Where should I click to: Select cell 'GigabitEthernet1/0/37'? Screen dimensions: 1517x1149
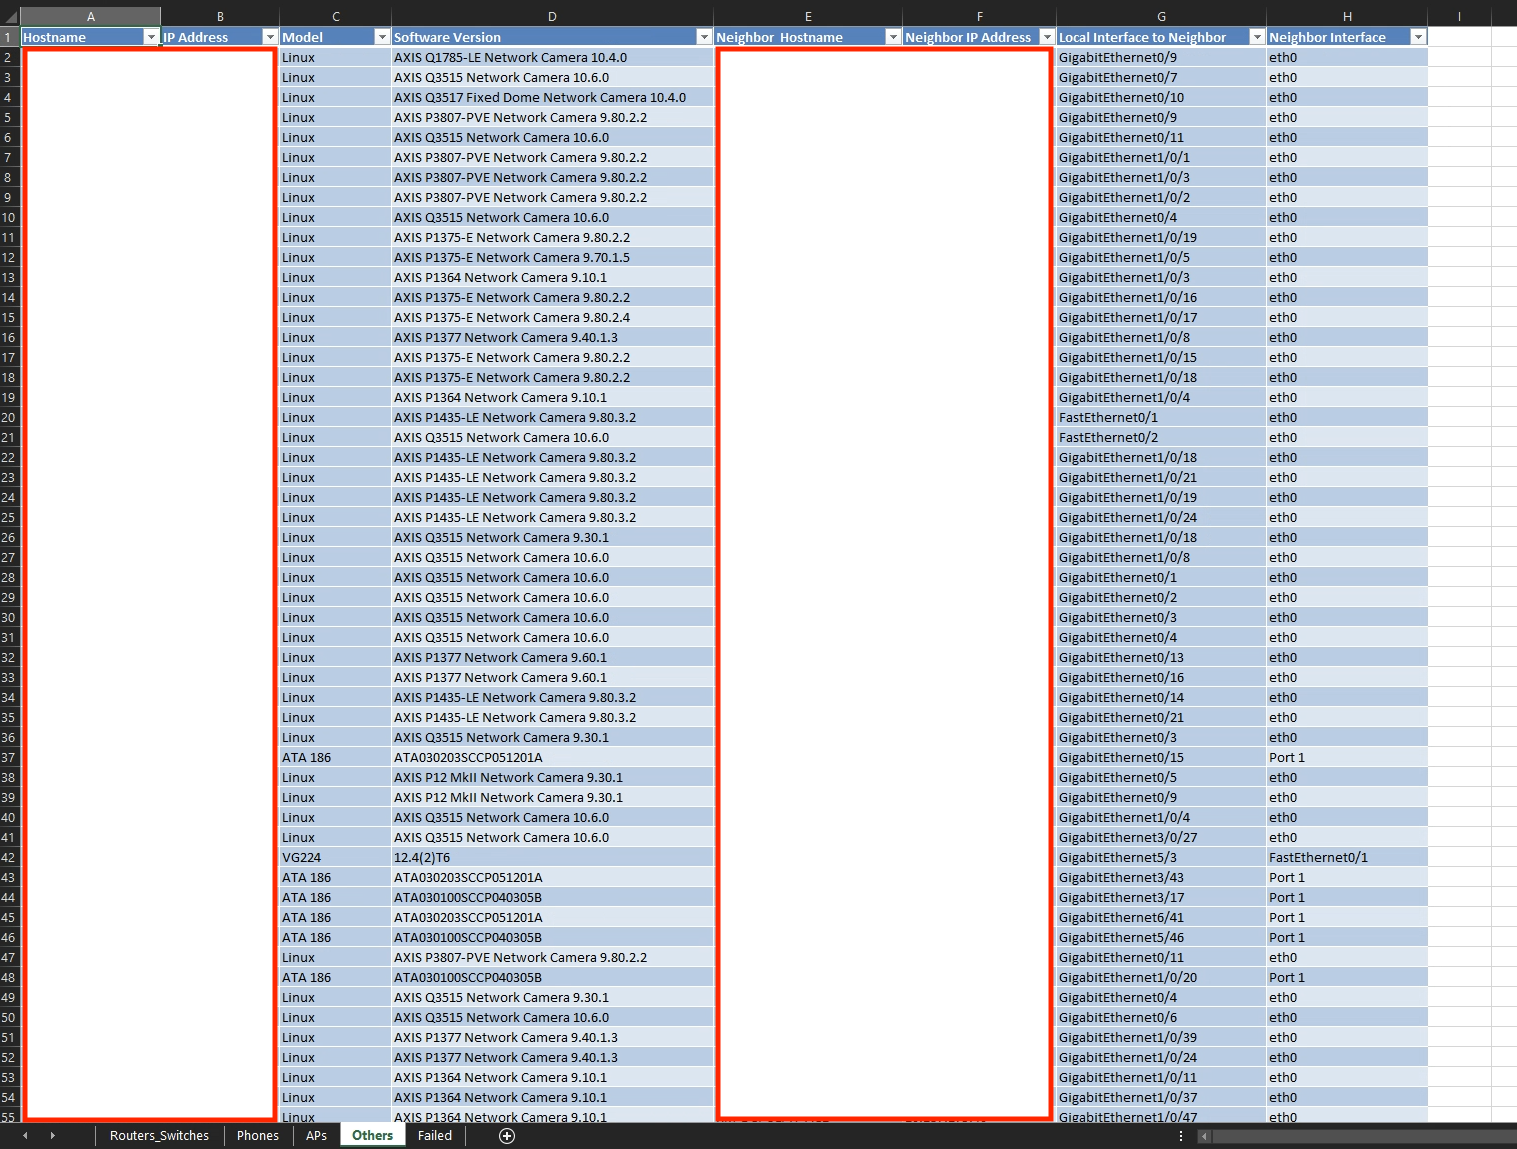[x=1161, y=1097]
